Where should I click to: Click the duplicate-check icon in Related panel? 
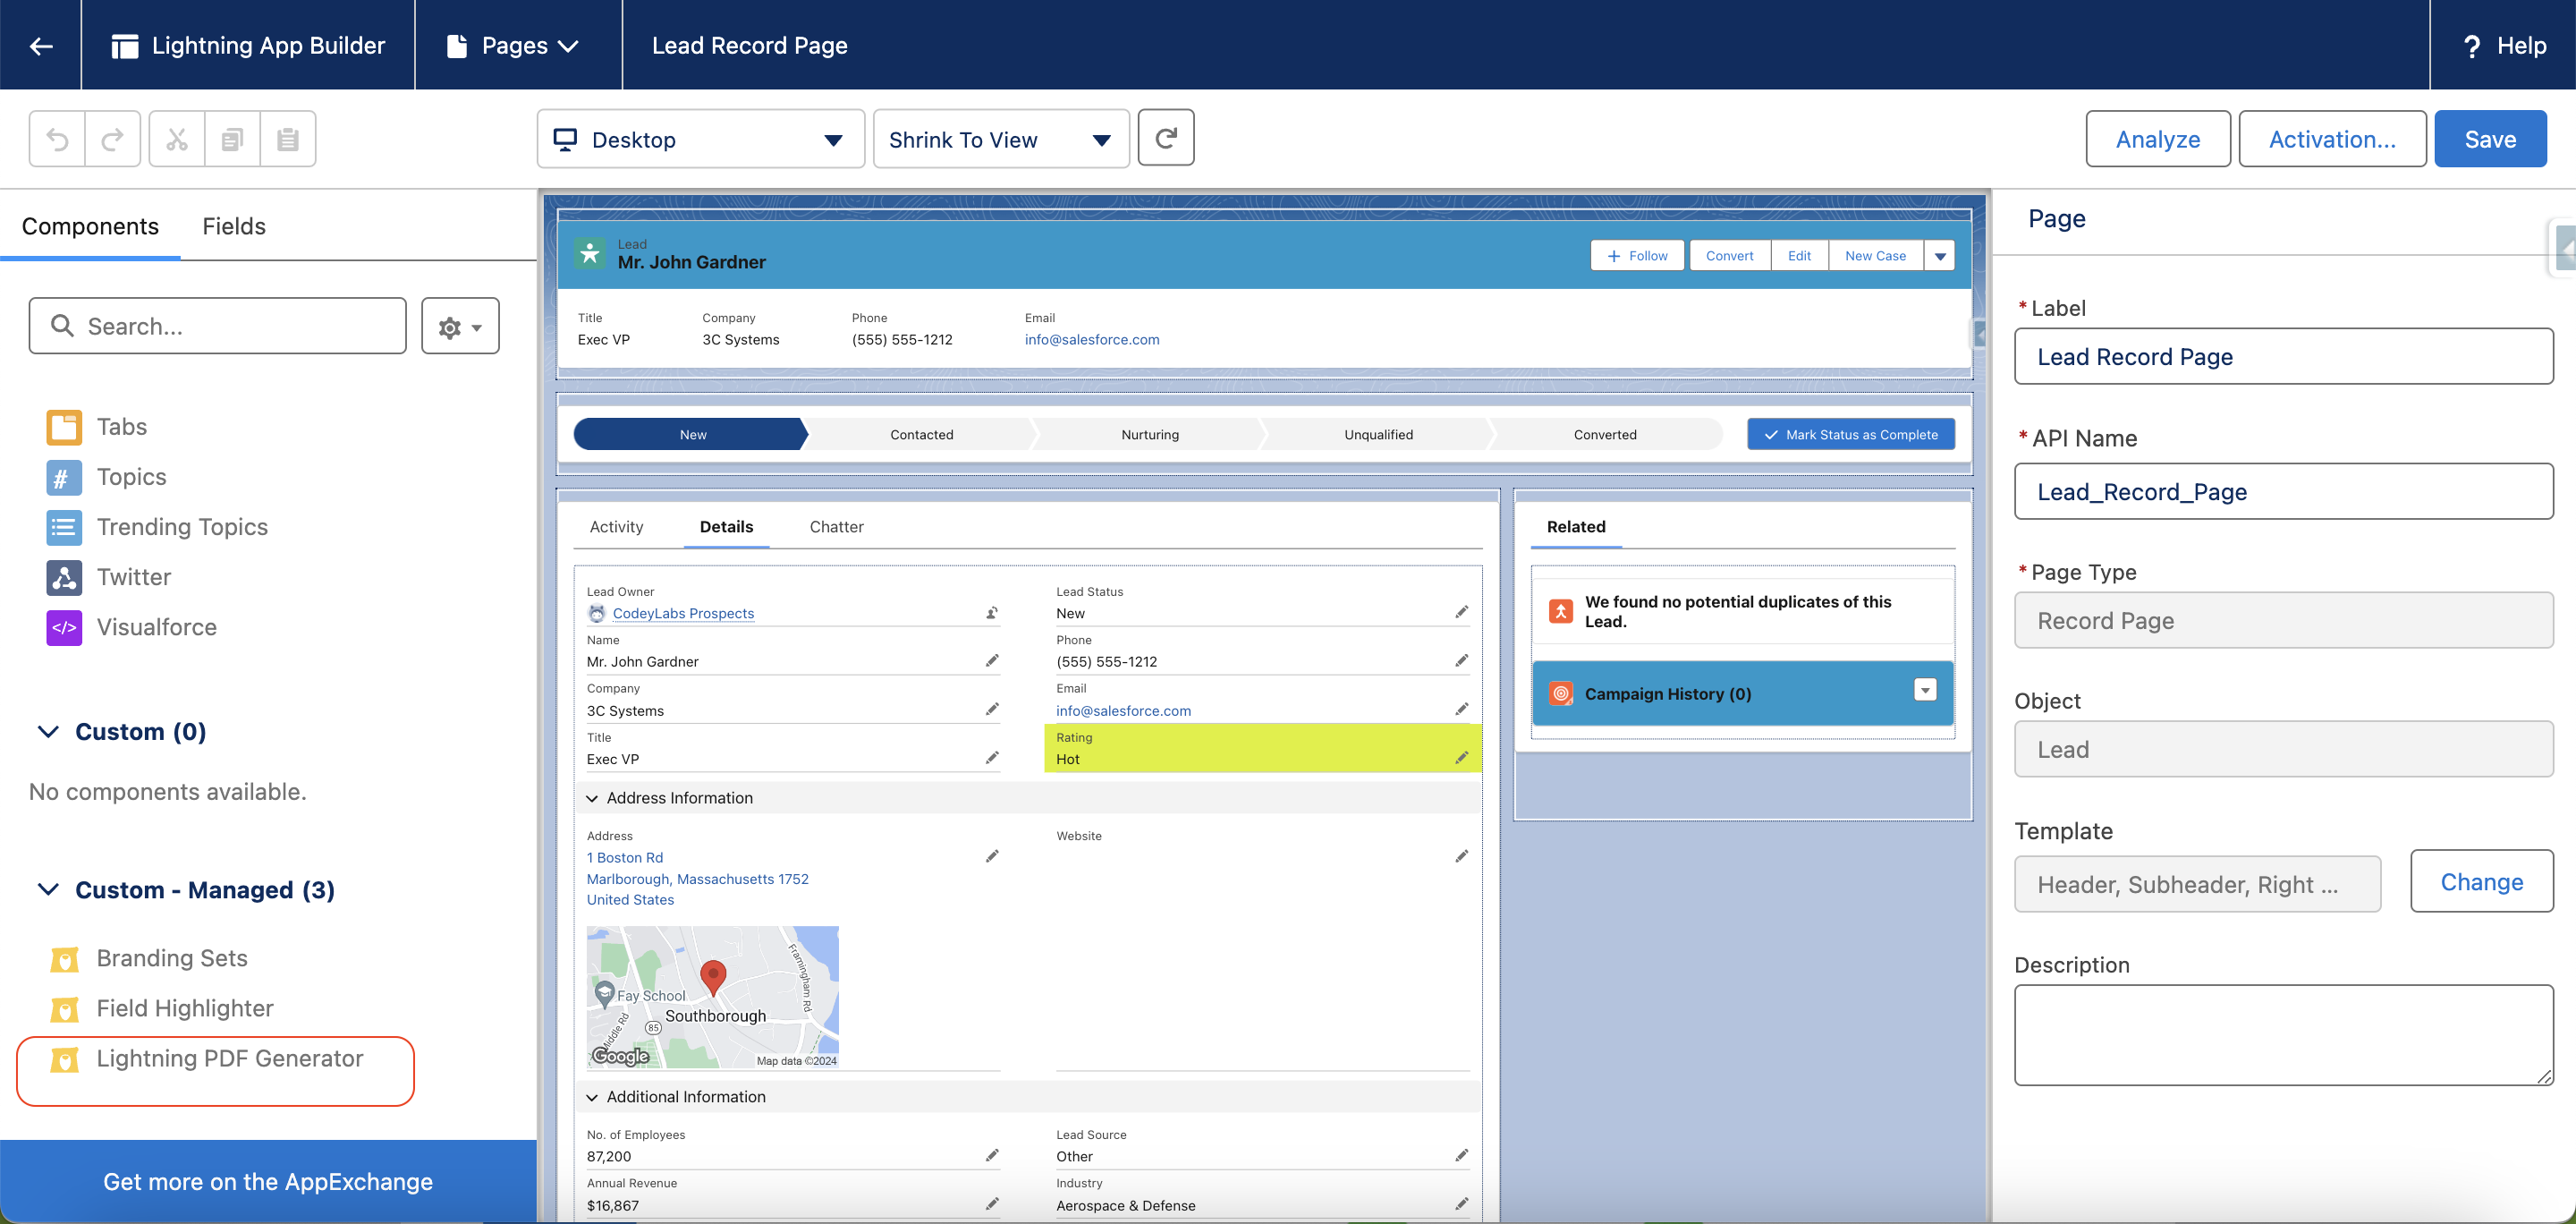pyautogui.click(x=1560, y=610)
